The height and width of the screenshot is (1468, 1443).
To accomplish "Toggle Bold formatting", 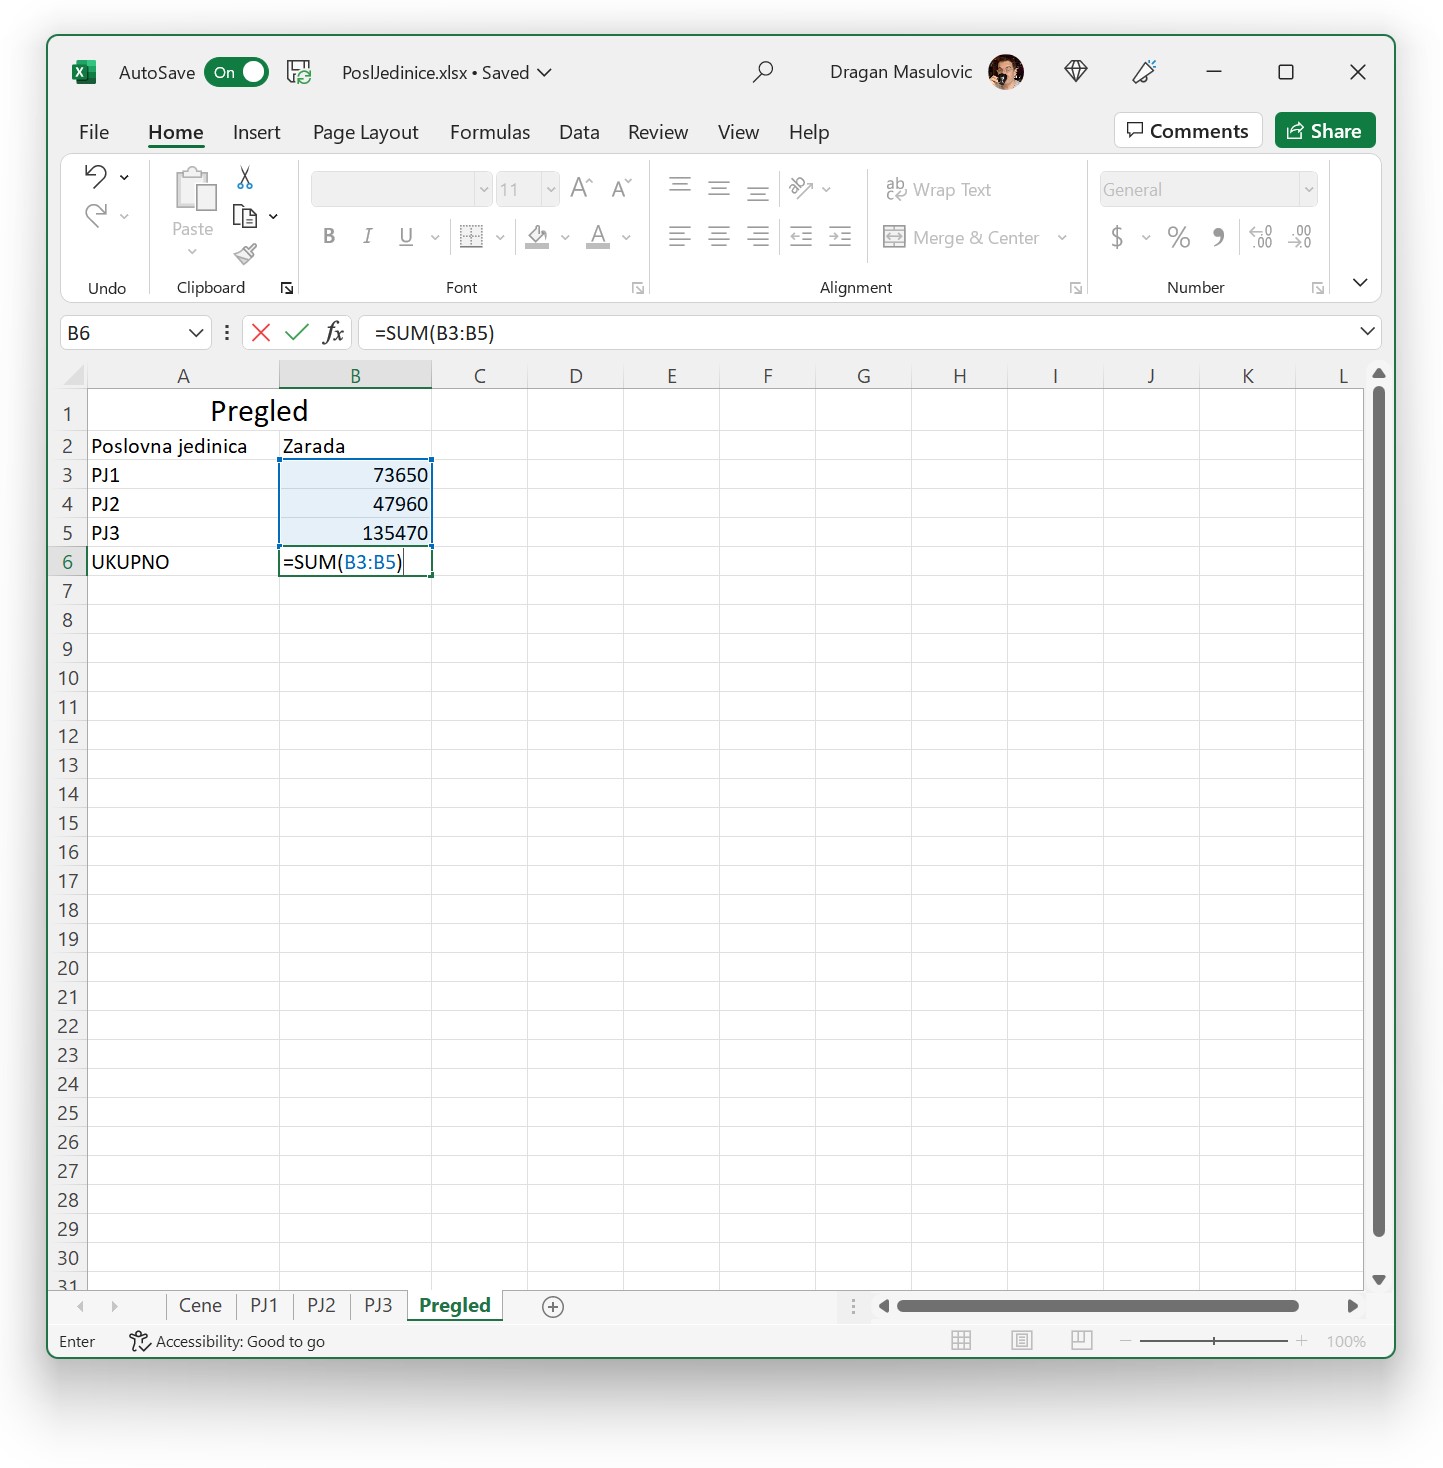I will pos(329,237).
